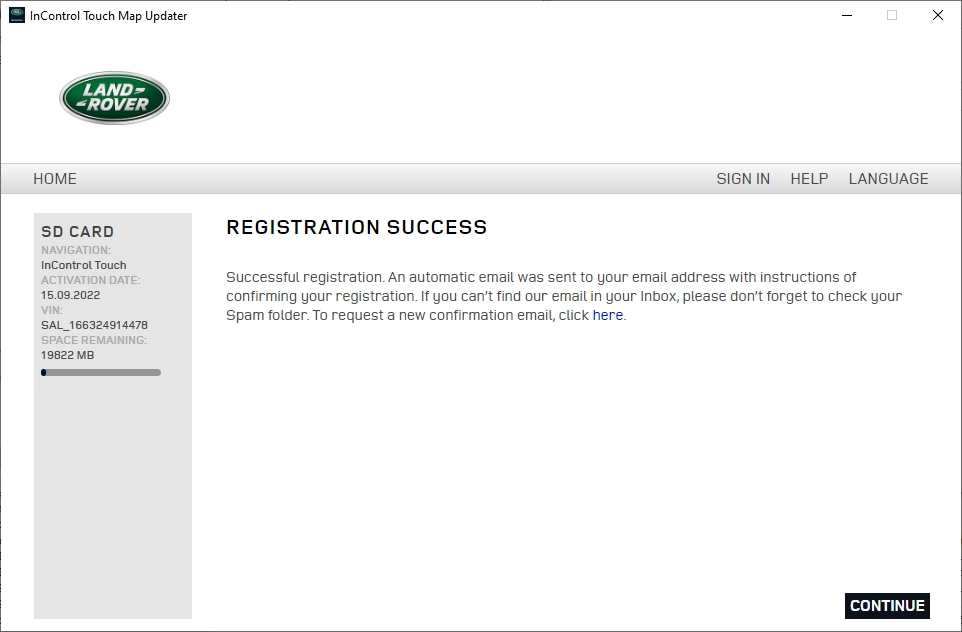The height and width of the screenshot is (632, 962).
Task: Open the SIGN IN menu item
Action: [x=743, y=179]
